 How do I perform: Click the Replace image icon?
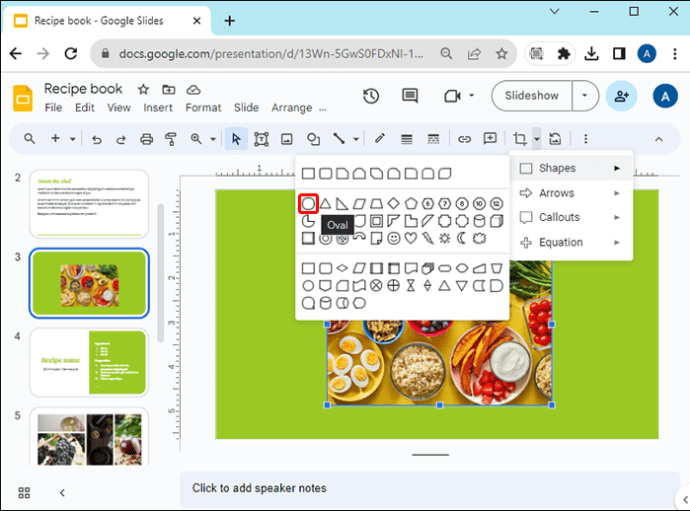point(555,139)
